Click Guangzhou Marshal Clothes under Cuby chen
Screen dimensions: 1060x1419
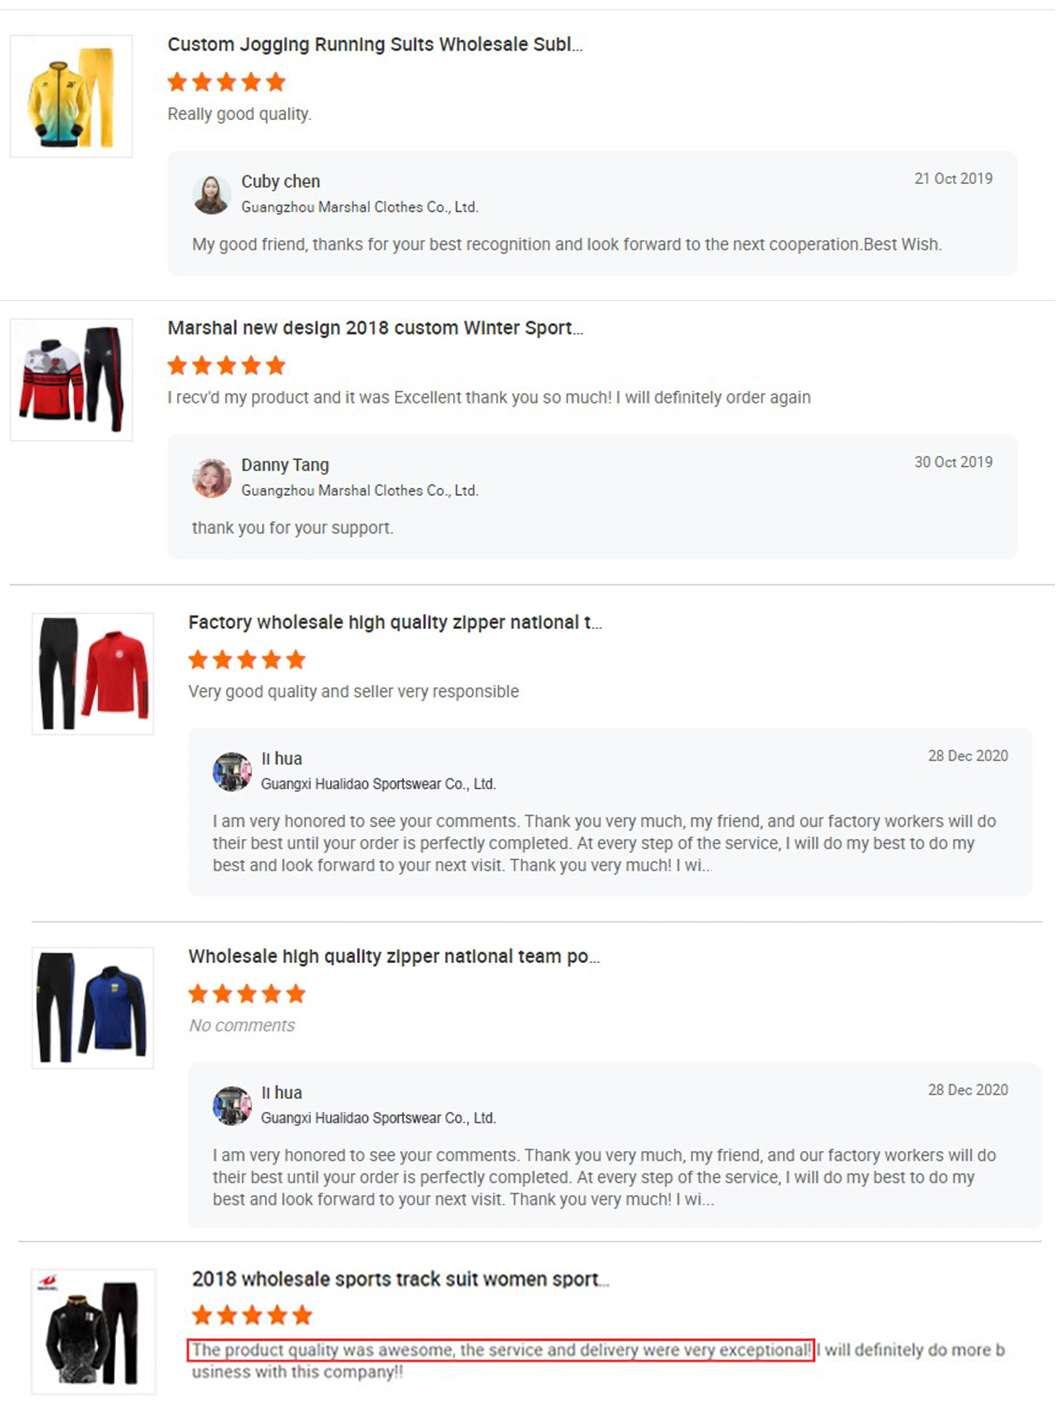pos(360,207)
